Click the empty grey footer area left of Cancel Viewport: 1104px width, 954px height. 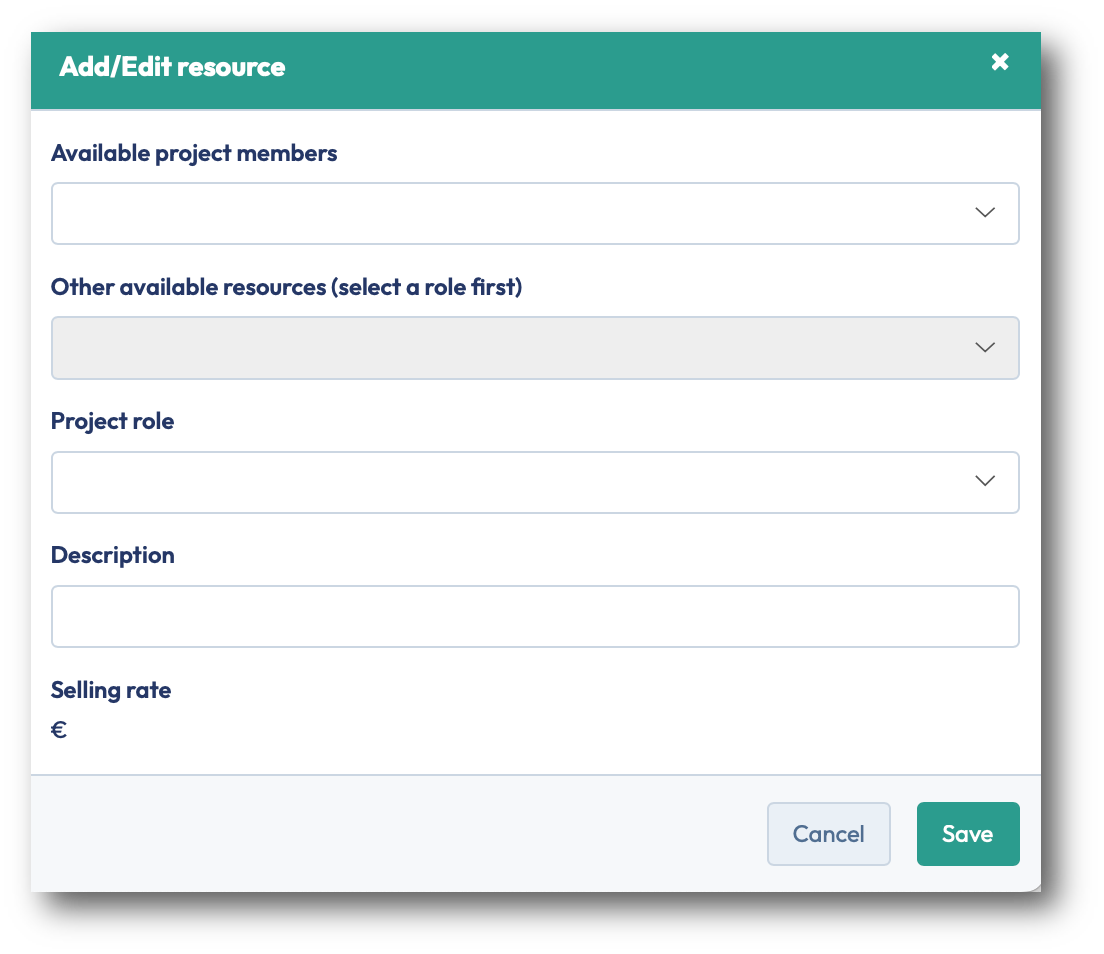coord(400,834)
